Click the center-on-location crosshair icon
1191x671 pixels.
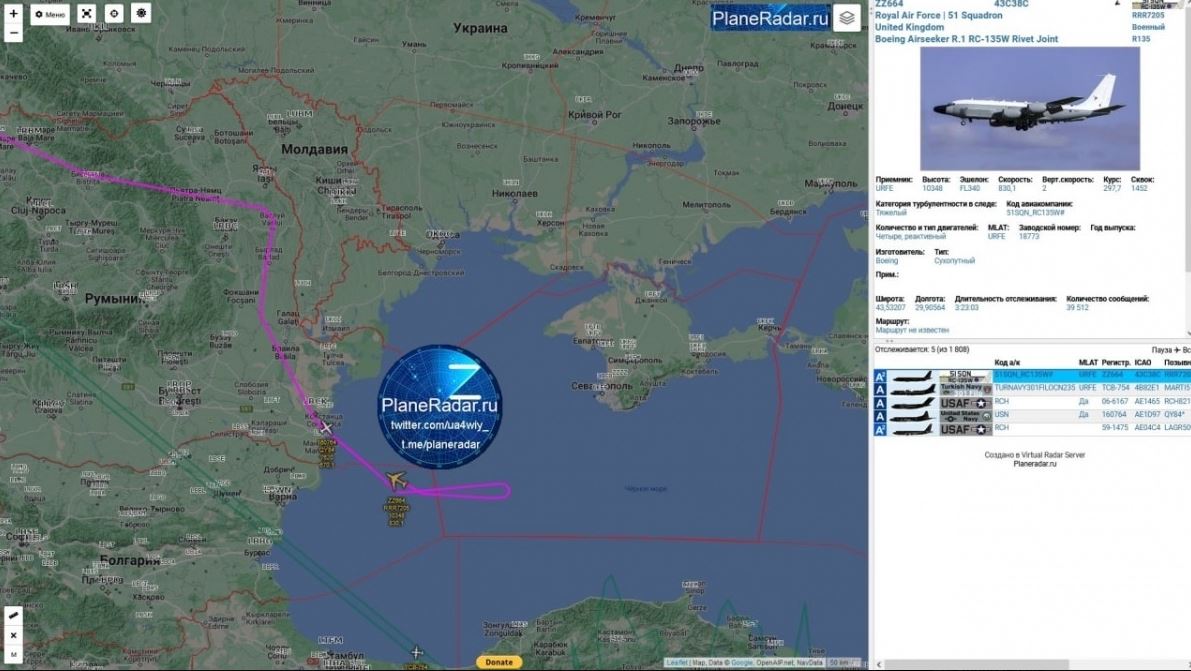click(114, 14)
